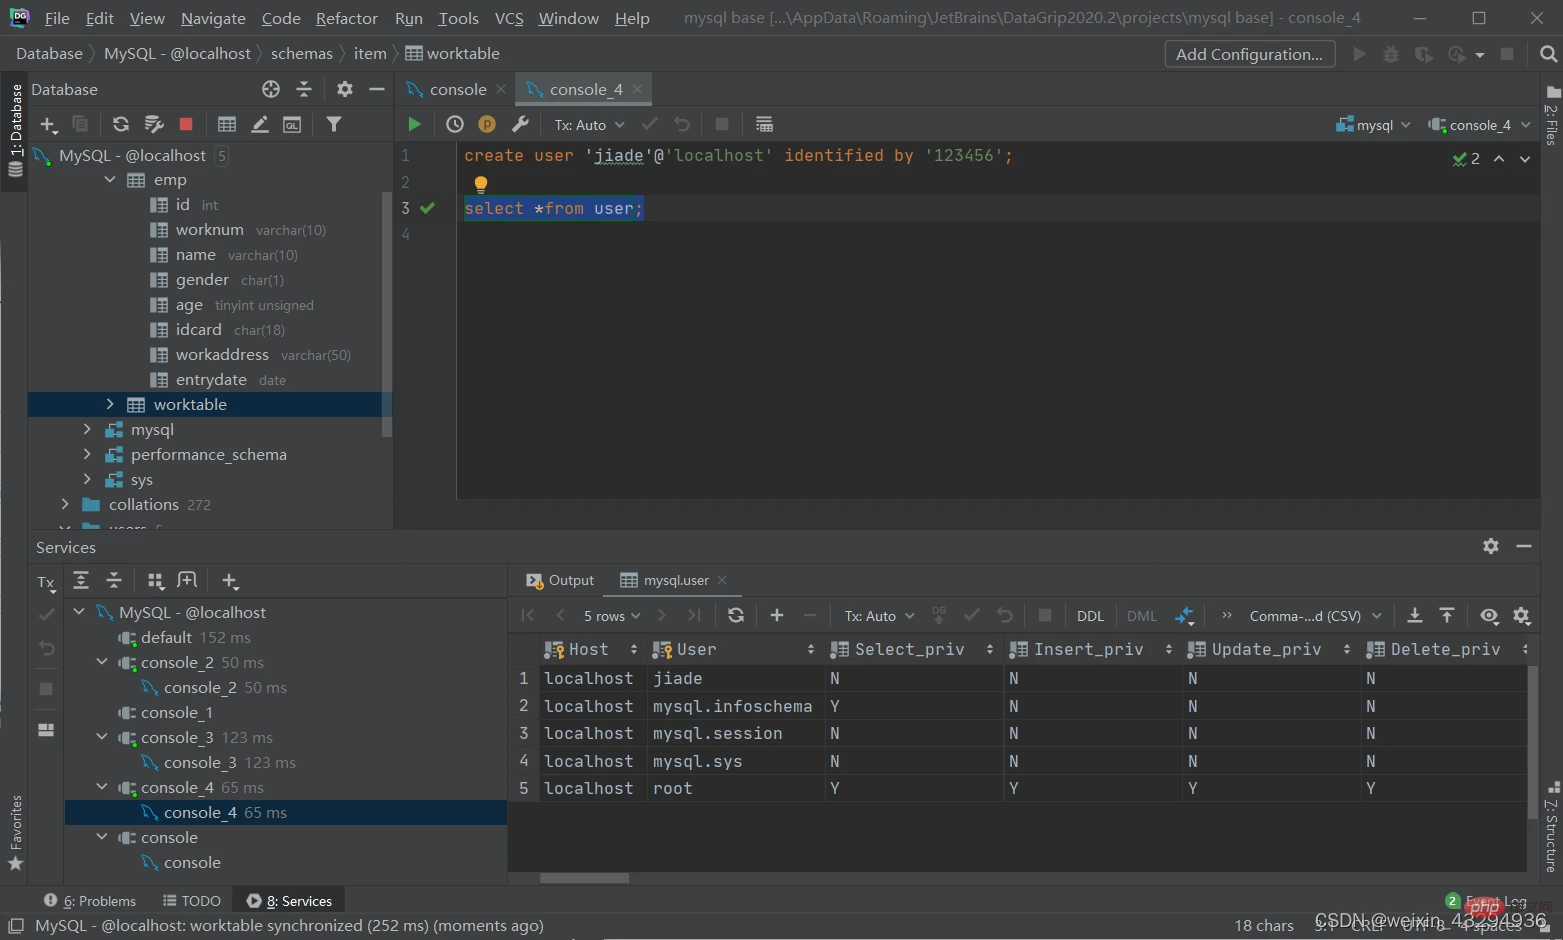Toggle the Structure side panel
Viewport: 1563px width, 940px height.
[1552, 826]
